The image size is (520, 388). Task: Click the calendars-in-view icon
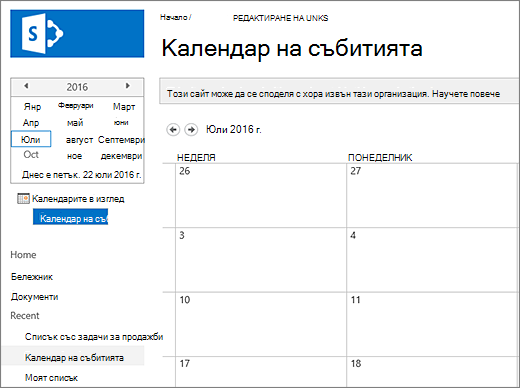click(23, 199)
